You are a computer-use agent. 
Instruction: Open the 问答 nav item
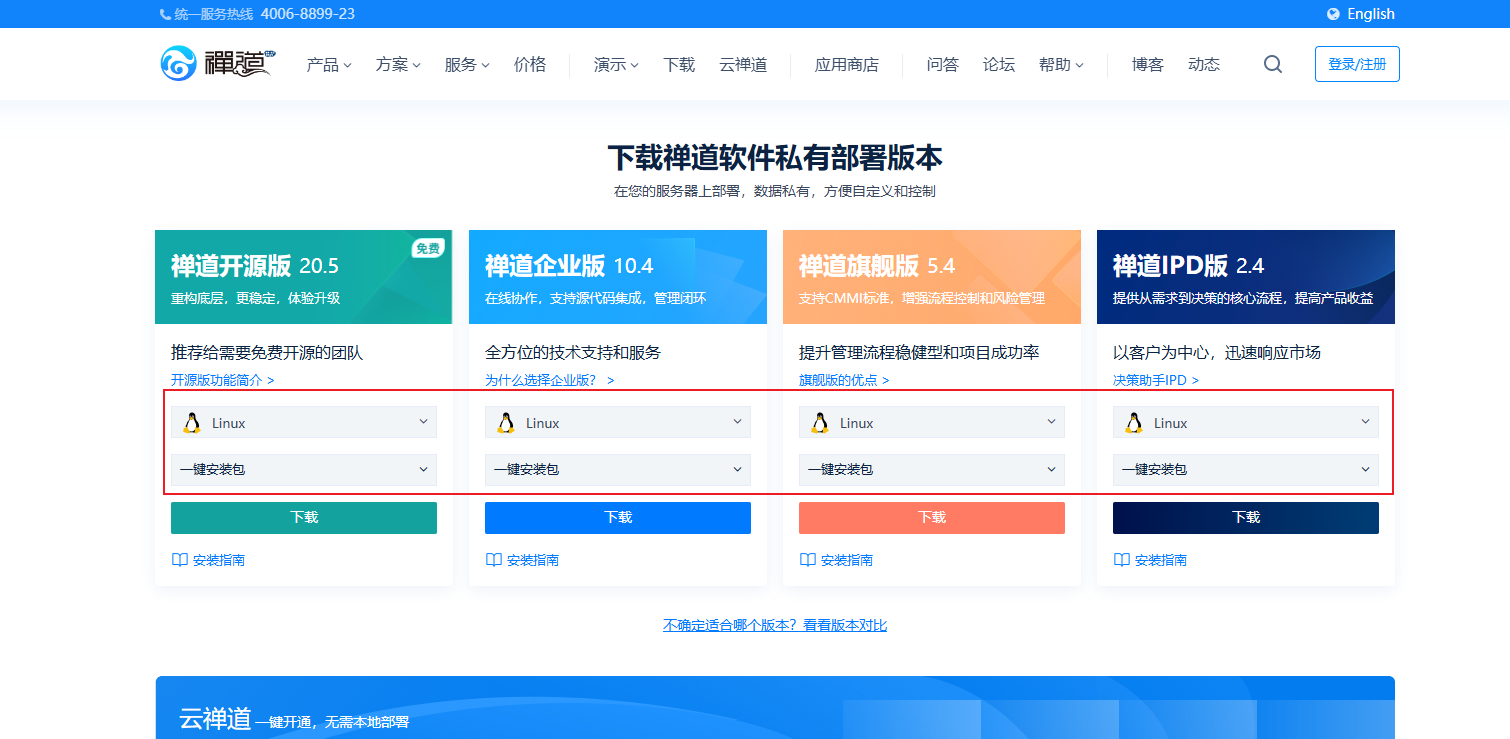[942, 64]
